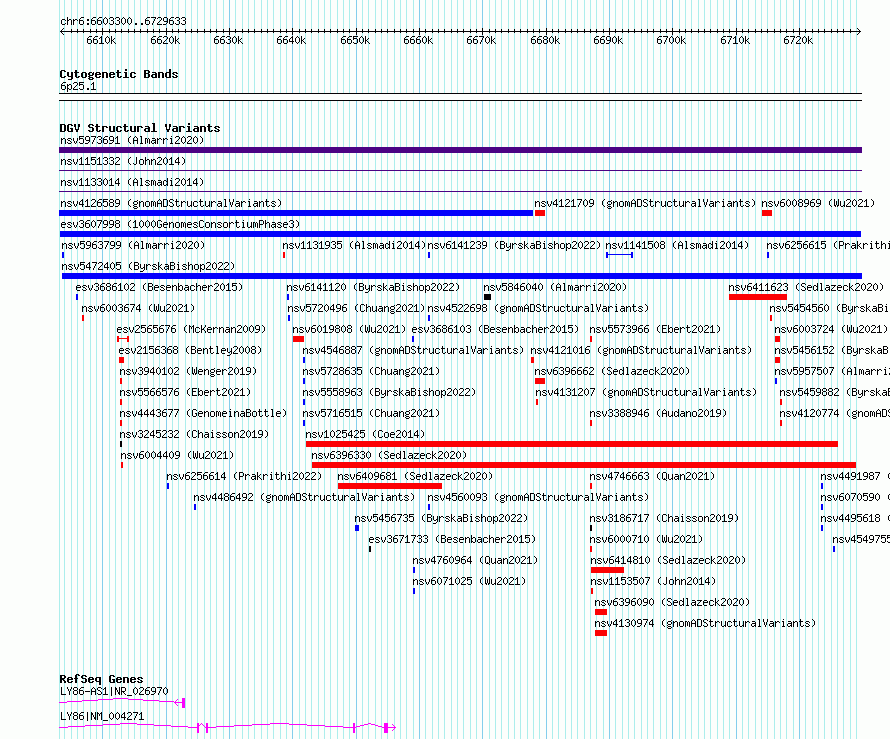Viewport: 890px width, 739px height.
Task: Click esv3607998 (1000GenomesConsortiumPhase3) label
Action: [180, 224]
